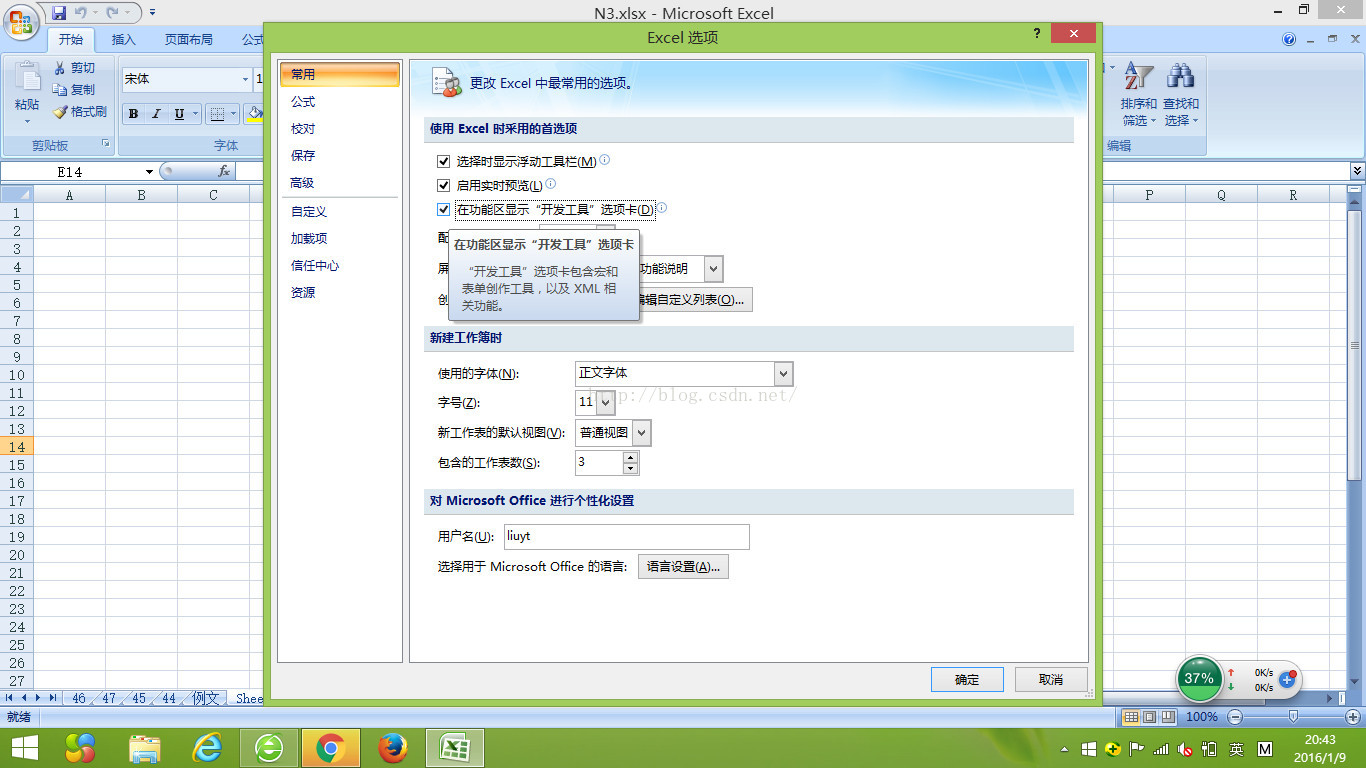This screenshot has width=1366, height=768.
Task: Open the underline style dropdown arrow
Action: [195, 114]
